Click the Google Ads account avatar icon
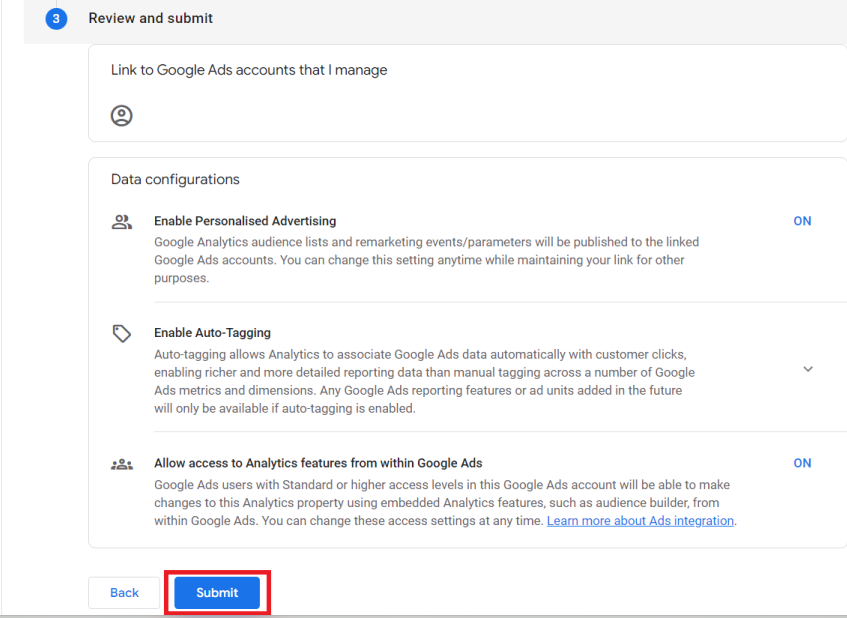Image resolution: width=847 pixels, height=618 pixels. point(122,116)
